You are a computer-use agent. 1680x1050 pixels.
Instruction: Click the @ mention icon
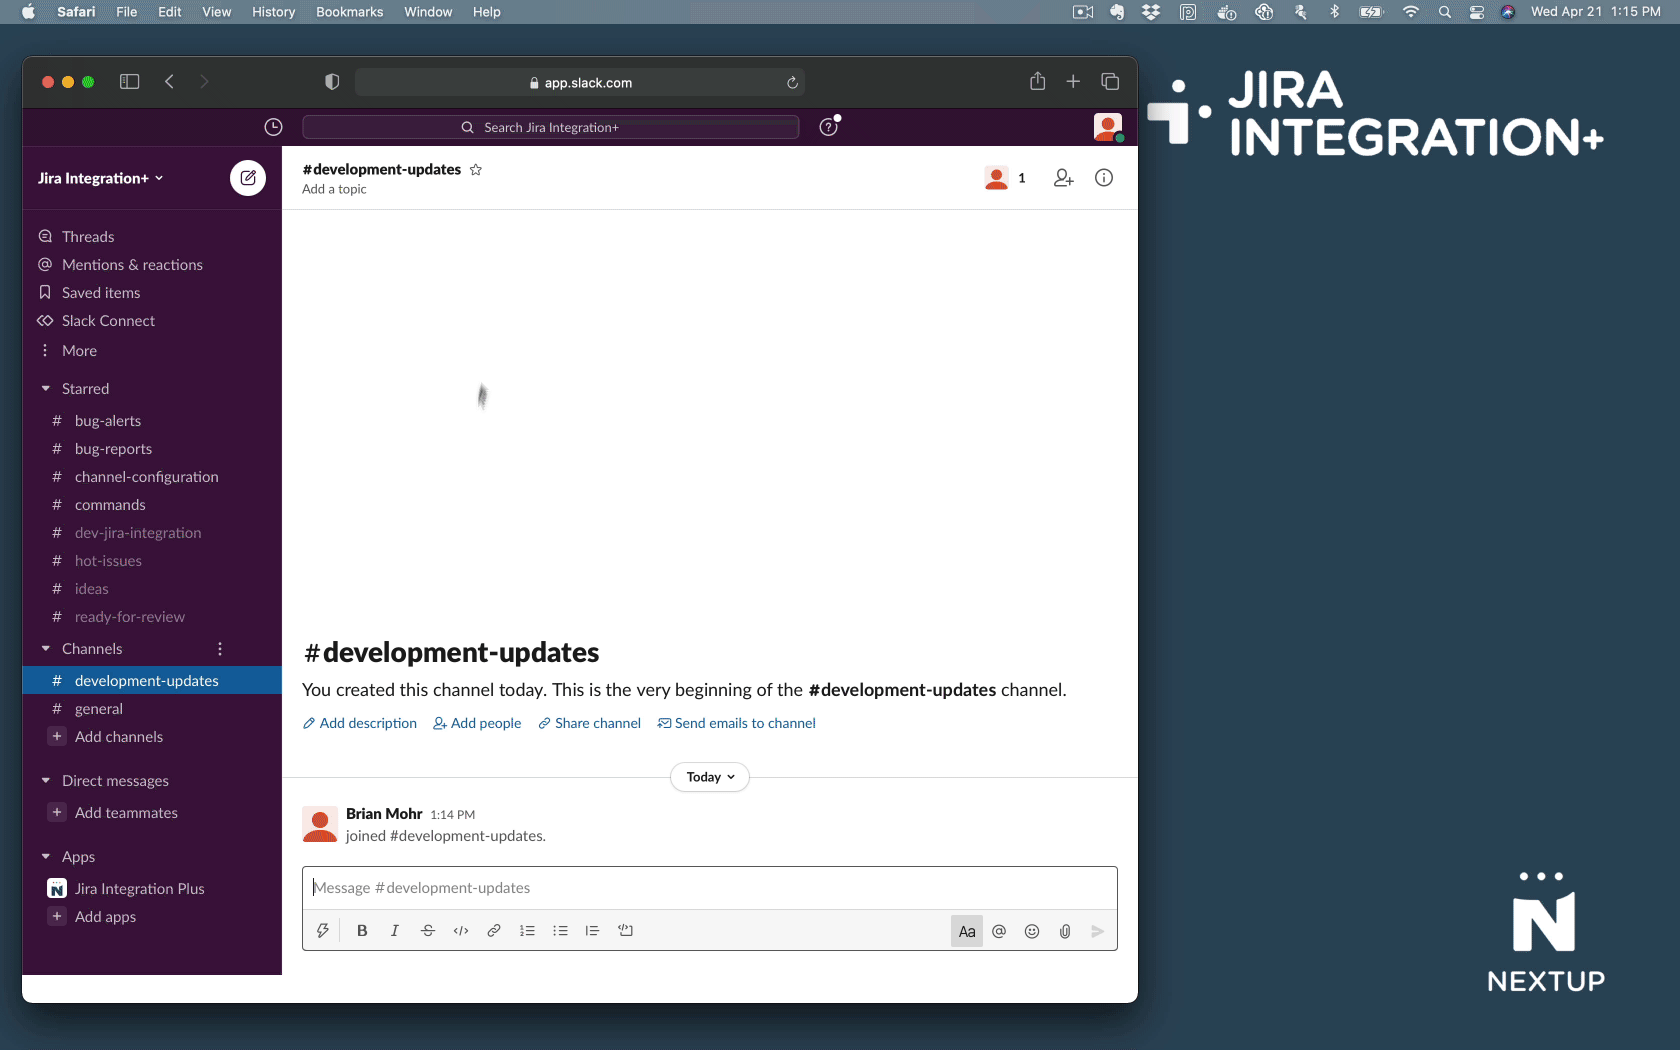(999, 931)
